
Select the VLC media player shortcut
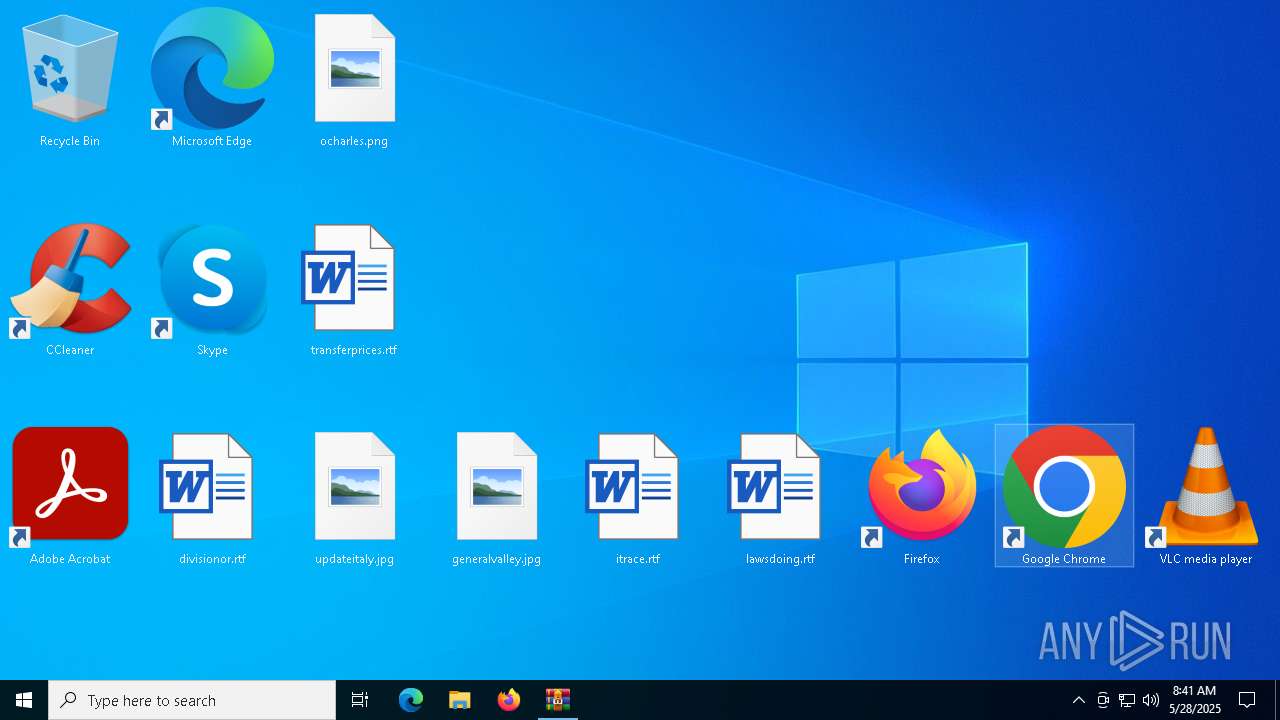tap(1206, 497)
